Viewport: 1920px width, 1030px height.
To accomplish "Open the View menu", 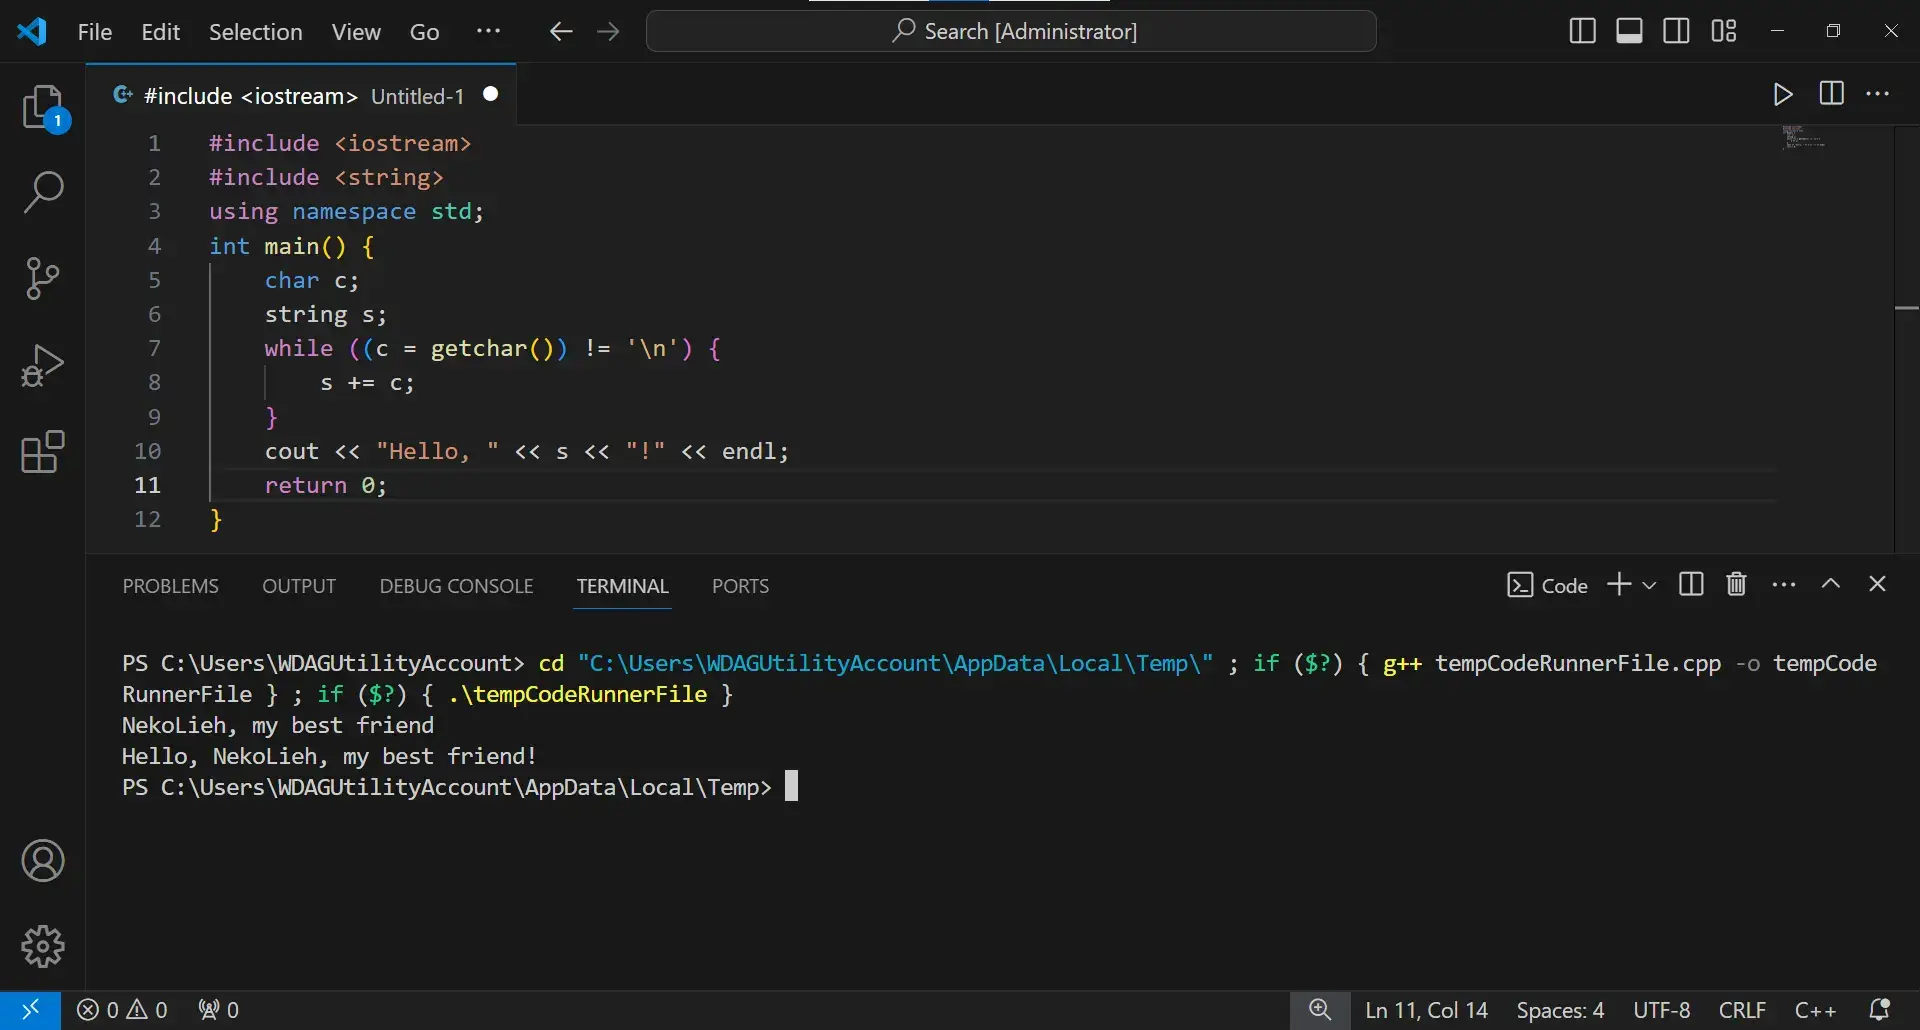I will [x=356, y=32].
